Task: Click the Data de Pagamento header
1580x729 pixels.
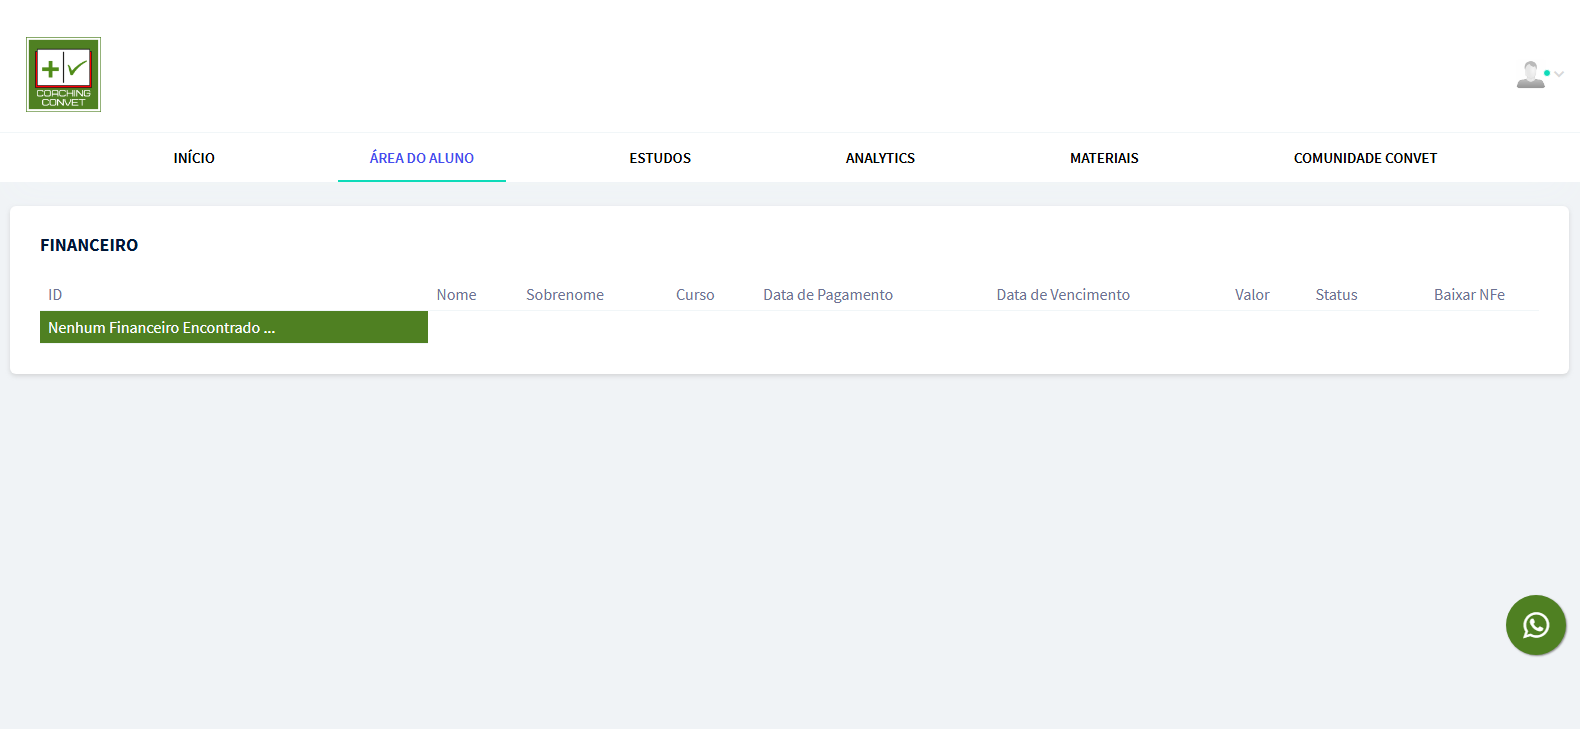Action: pyautogui.click(x=828, y=295)
